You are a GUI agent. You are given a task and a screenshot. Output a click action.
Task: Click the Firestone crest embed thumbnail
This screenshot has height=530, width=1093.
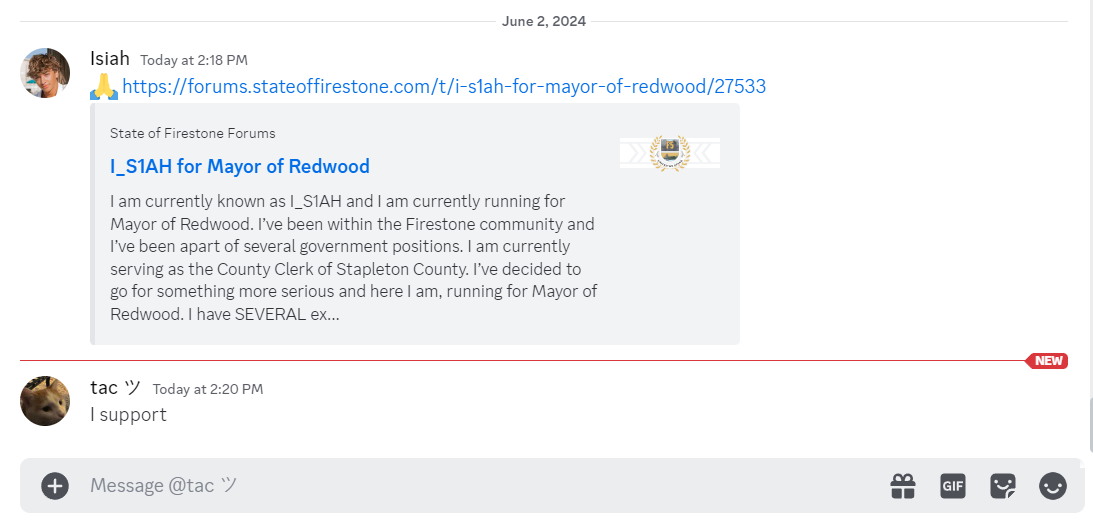(670, 153)
